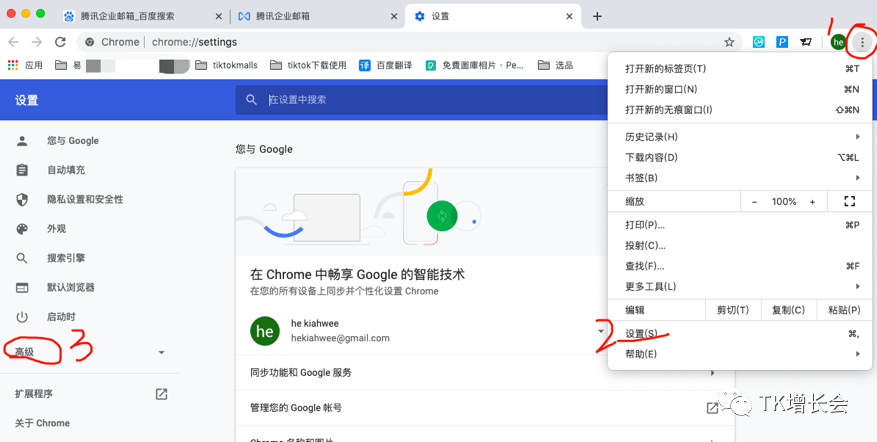This screenshot has width=877, height=442.
Task: Choose 打印(P)... from menu
Action: pyautogui.click(x=739, y=225)
